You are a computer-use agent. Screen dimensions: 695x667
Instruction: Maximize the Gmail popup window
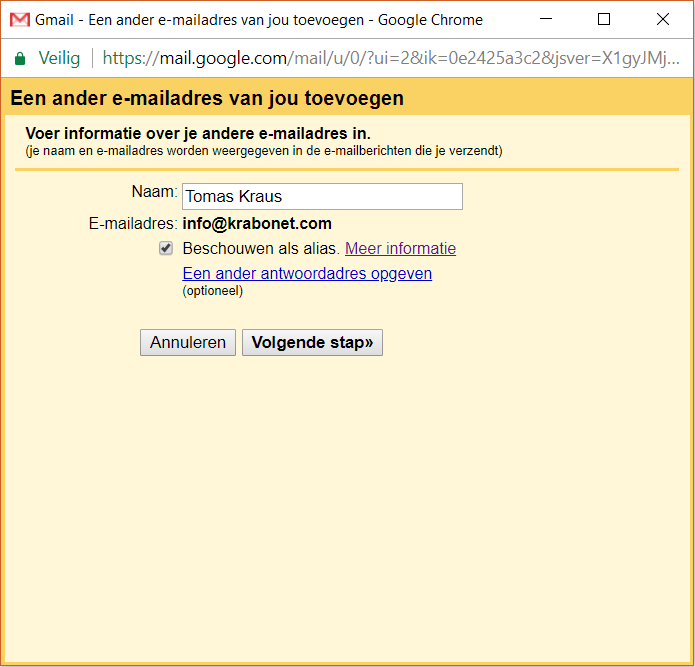[604, 20]
